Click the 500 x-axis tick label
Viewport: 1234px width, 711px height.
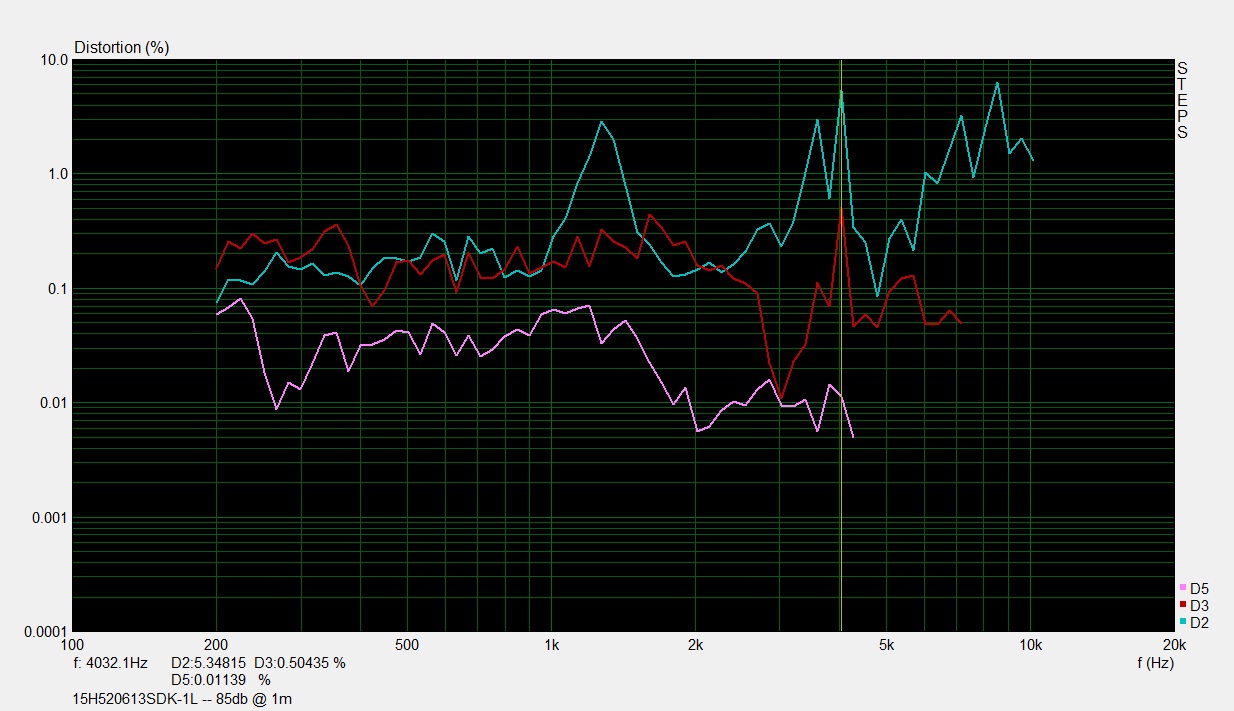tap(406, 645)
